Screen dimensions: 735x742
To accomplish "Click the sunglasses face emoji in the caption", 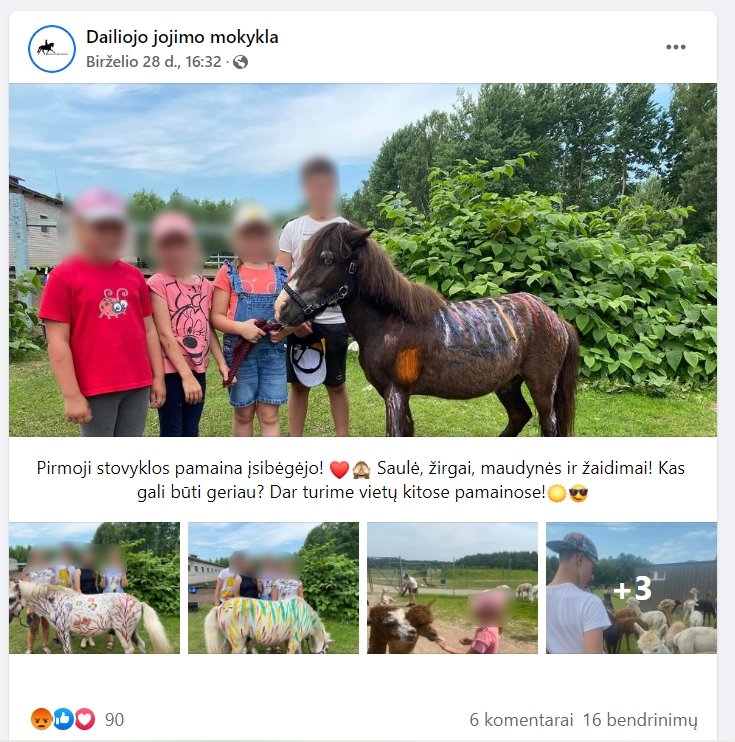I will coord(578,494).
